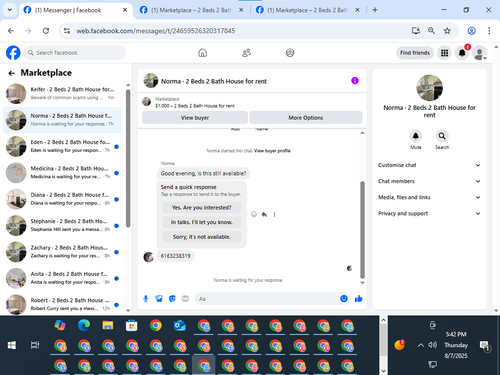Viewport: 500px width, 375px height.
Task: Show hidden system tray icons chevron
Action: [421, 345]
